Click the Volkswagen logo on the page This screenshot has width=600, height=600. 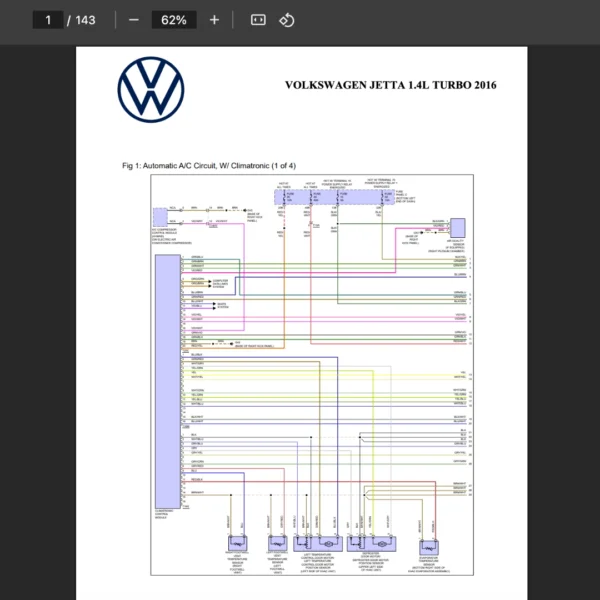pyautogui.click(x=151, y=88)
